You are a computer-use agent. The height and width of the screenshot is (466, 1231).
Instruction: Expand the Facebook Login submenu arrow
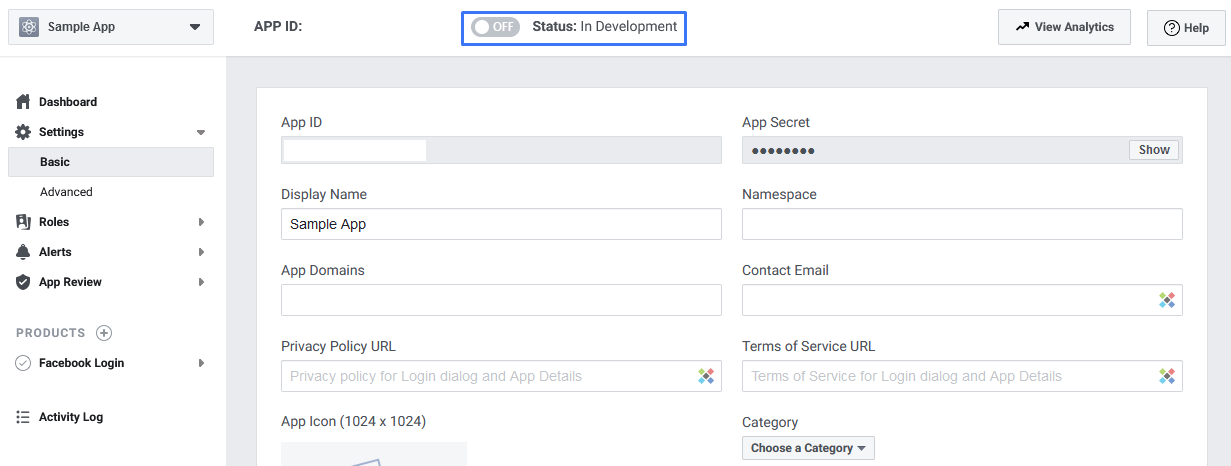pos(201,363)
